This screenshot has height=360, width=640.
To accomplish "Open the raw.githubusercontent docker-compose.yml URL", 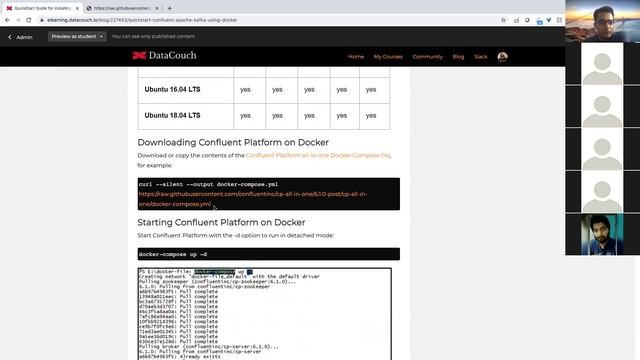I will tap(252, 199).
